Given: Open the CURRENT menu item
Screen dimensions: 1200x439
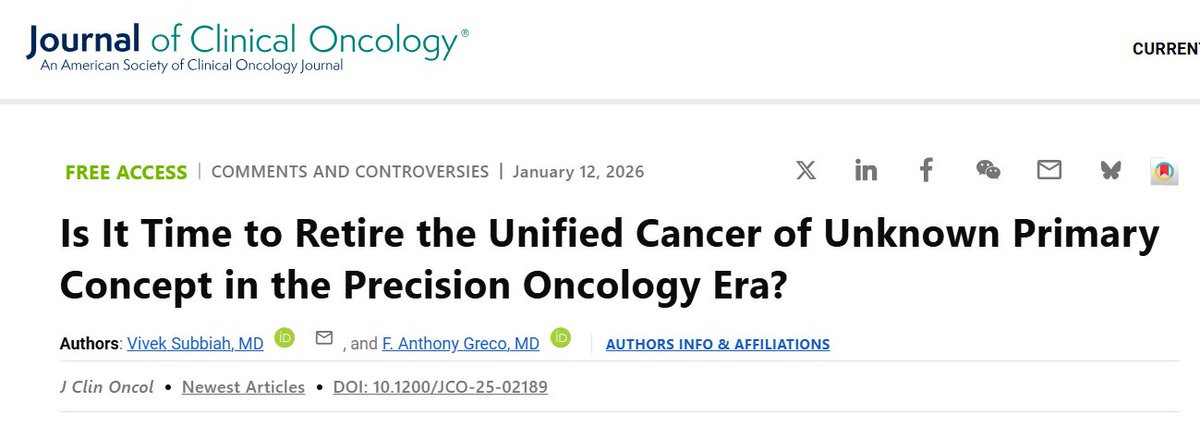Looking at the screenshot, I should [1165, 49].
